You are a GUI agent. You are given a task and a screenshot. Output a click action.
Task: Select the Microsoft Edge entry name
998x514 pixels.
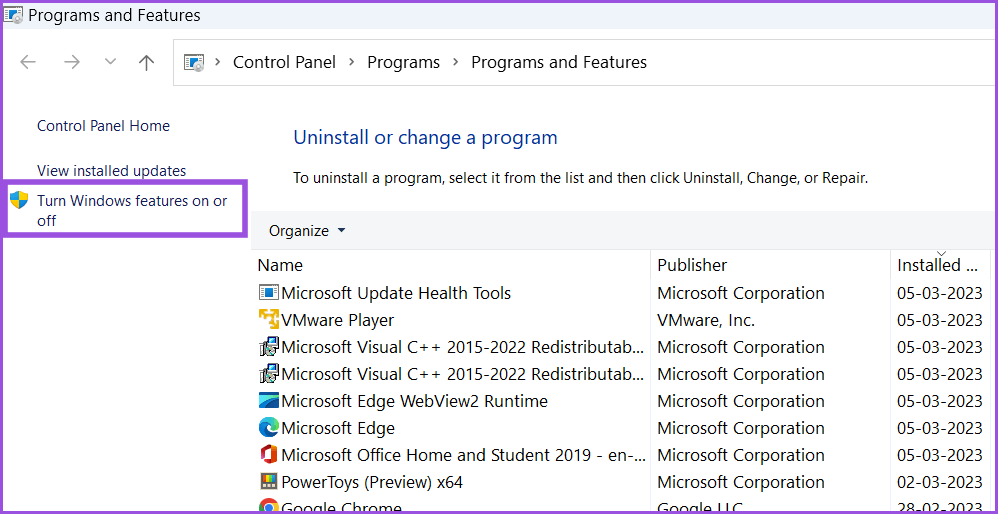pos(338,428)
